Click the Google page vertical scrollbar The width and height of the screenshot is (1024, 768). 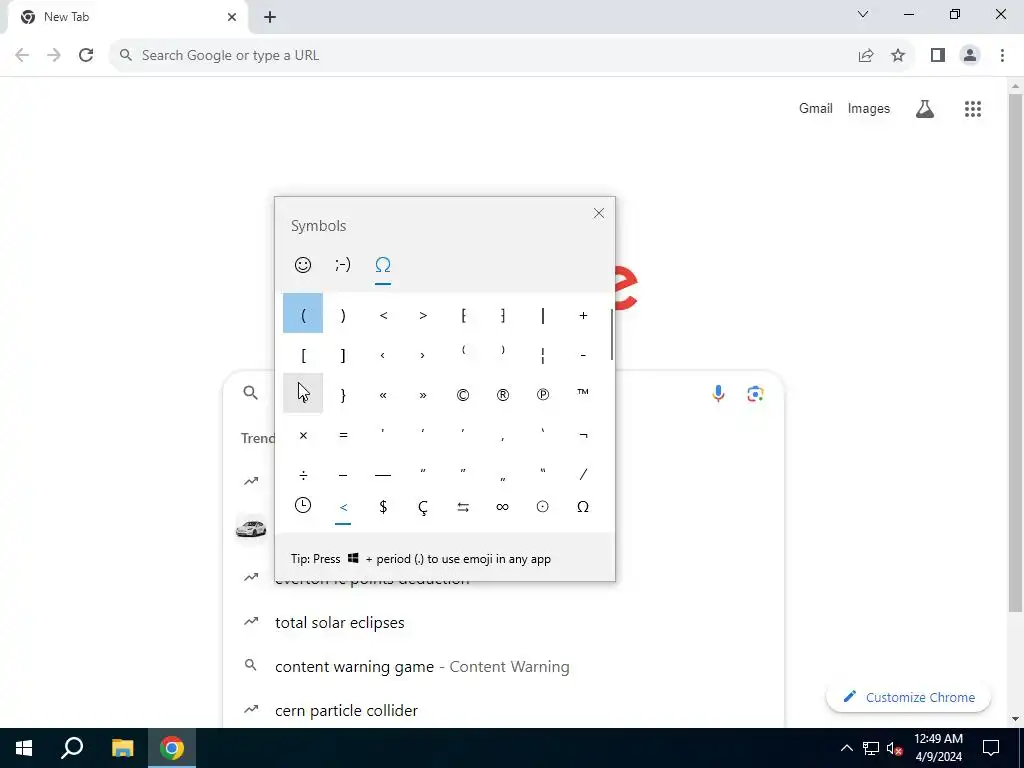[1015, 353]
